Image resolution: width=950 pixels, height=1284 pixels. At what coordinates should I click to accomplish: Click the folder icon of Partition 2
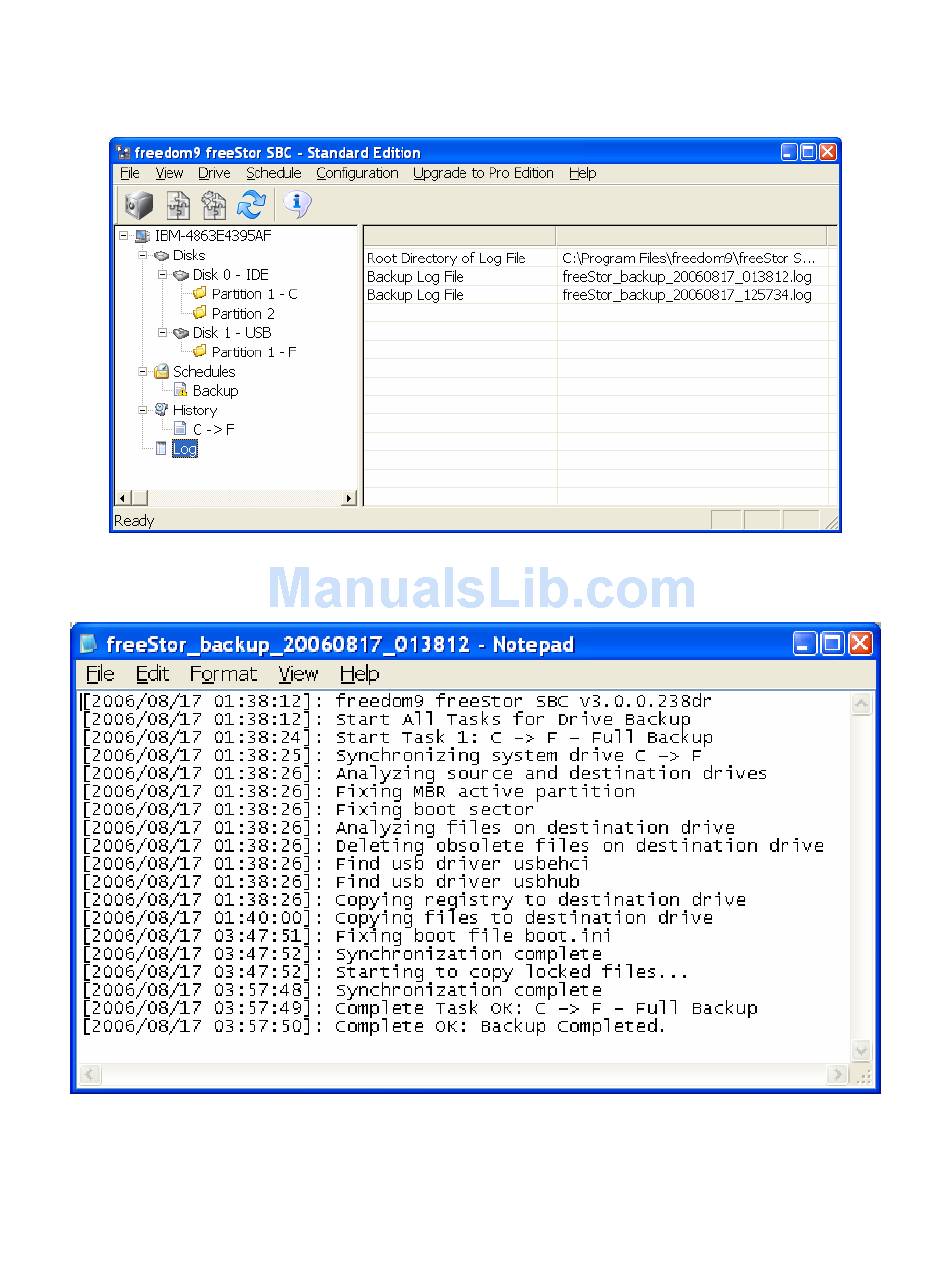(x=200, y=313)
